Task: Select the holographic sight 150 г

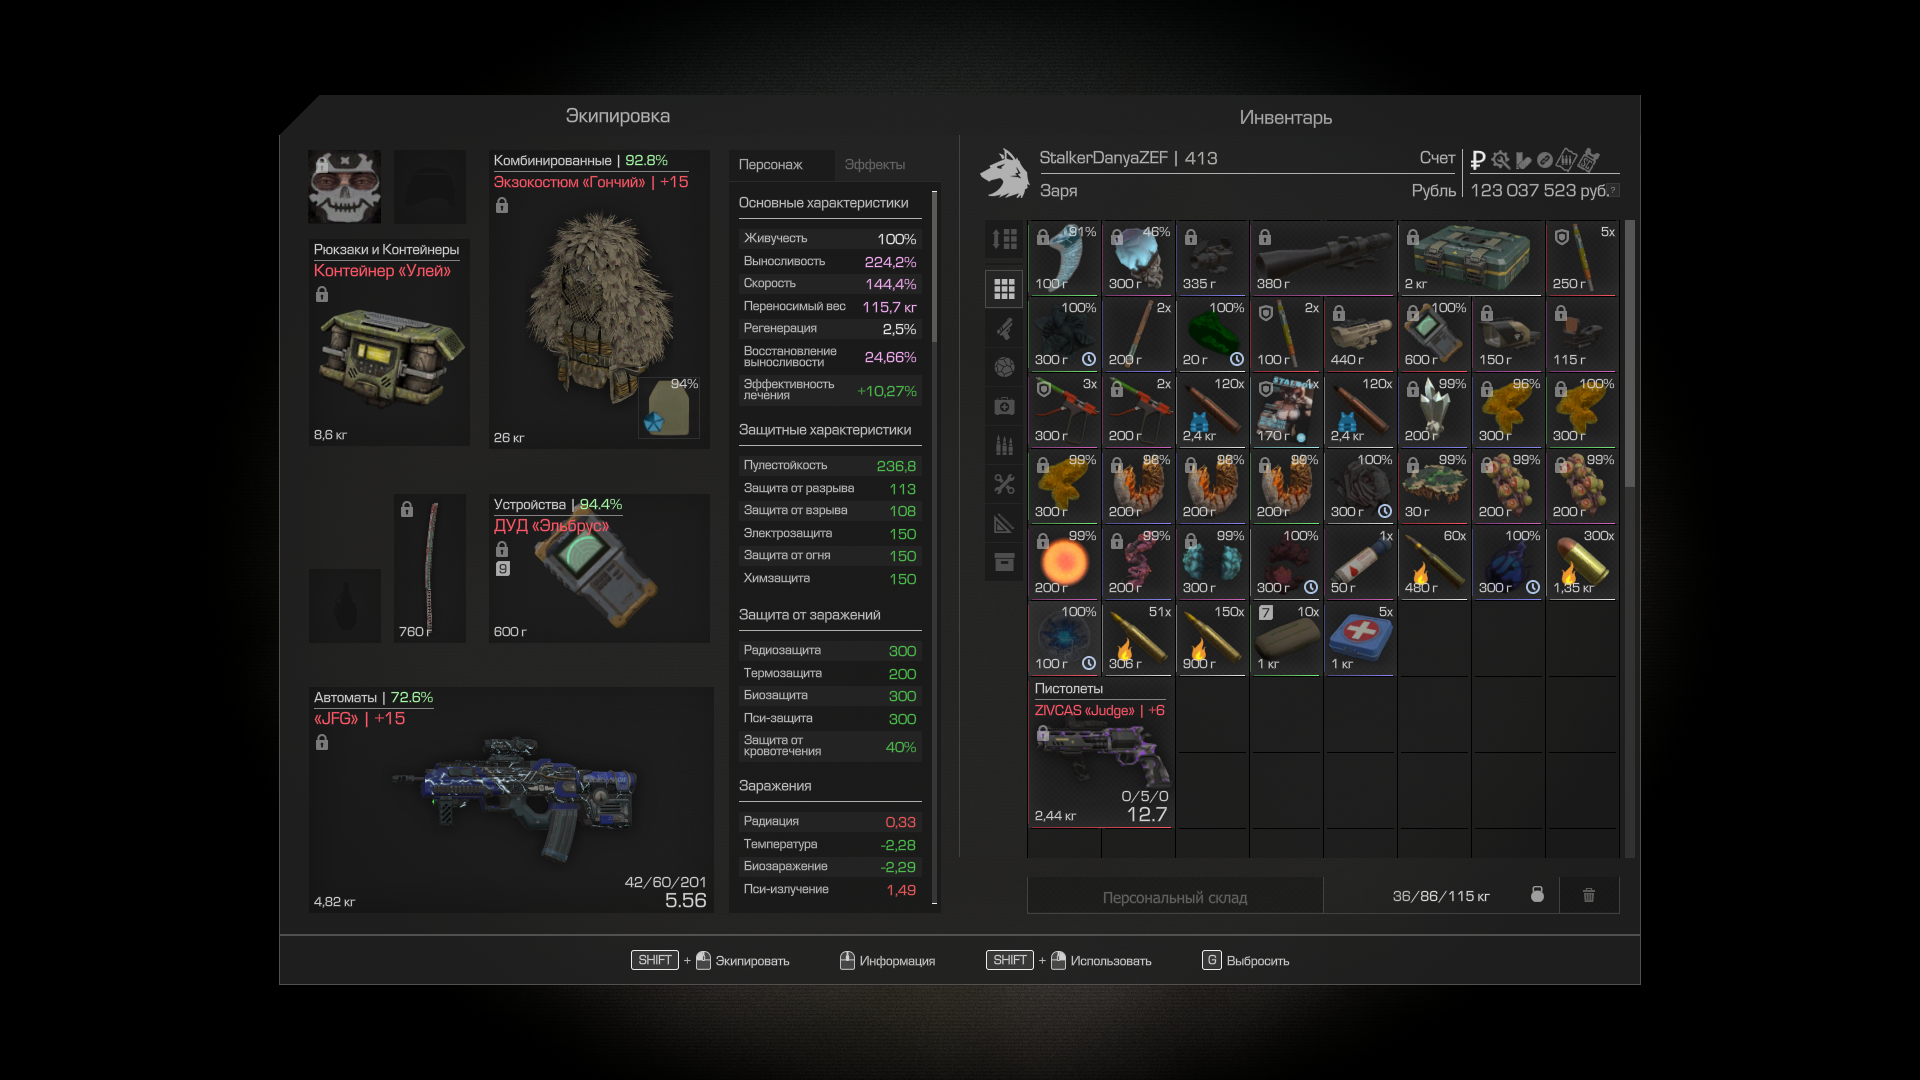Action: tap(1508, 334)
